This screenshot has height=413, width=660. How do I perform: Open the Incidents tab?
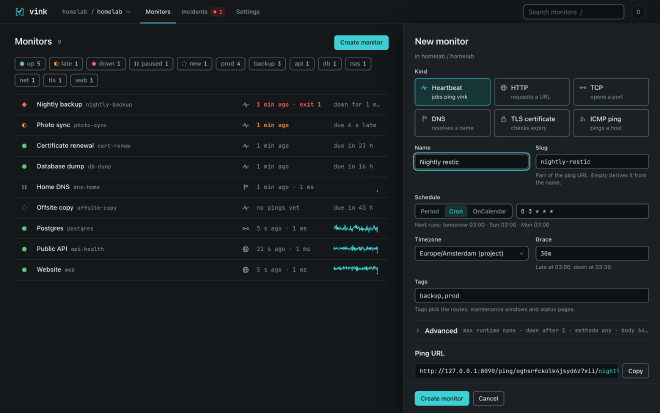point(202,12)
